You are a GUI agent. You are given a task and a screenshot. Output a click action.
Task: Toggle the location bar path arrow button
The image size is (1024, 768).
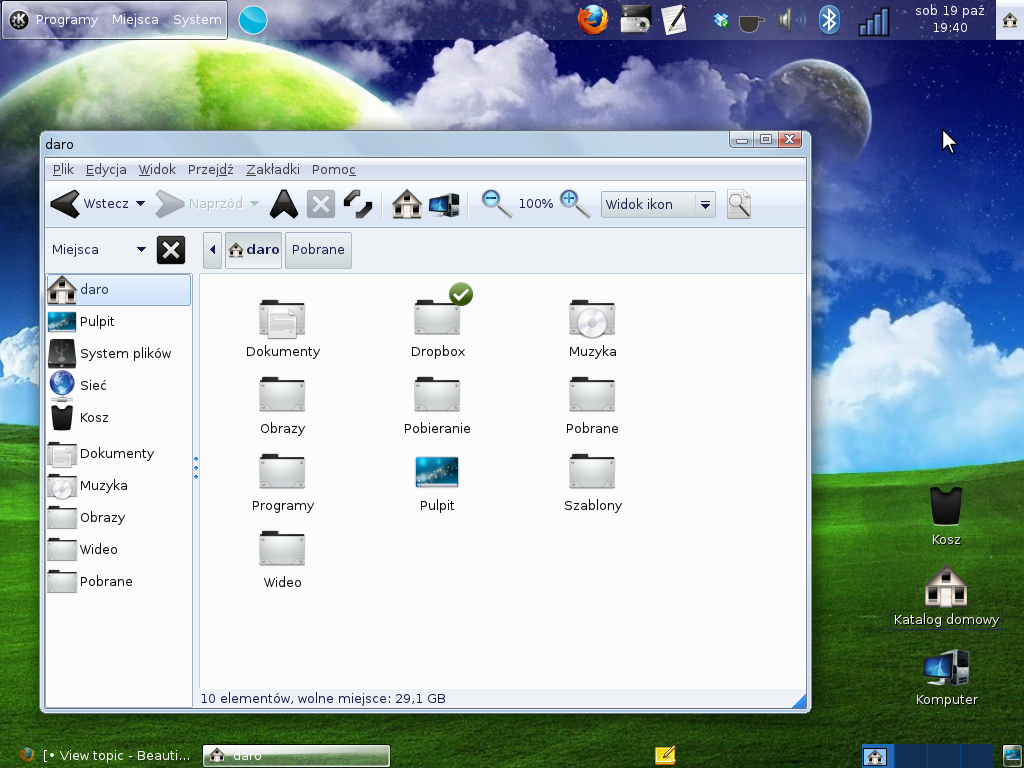pyautogui.click(x=212, y=250)
